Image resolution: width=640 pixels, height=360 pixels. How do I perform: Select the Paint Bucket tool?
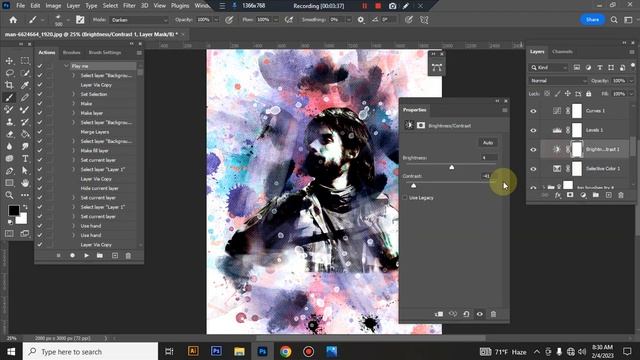(25, 134)
